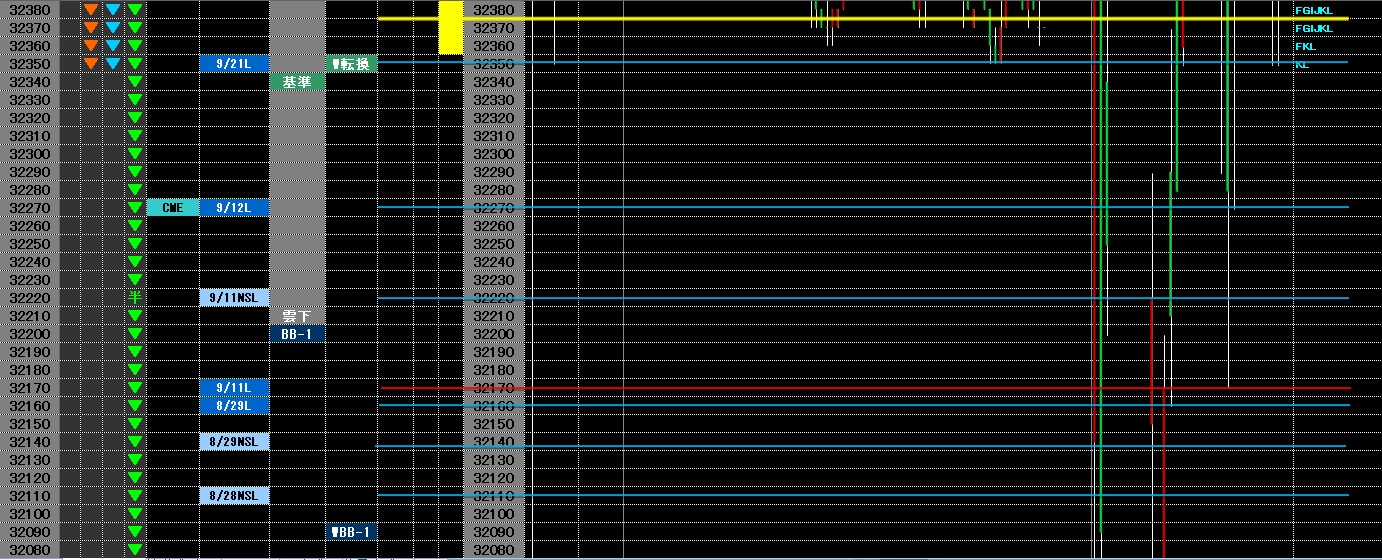The width and height of the screenshot is (1382, 560).
Task: Click the green 半 symbol in the 32220 row
Action: tap(135, 298)
